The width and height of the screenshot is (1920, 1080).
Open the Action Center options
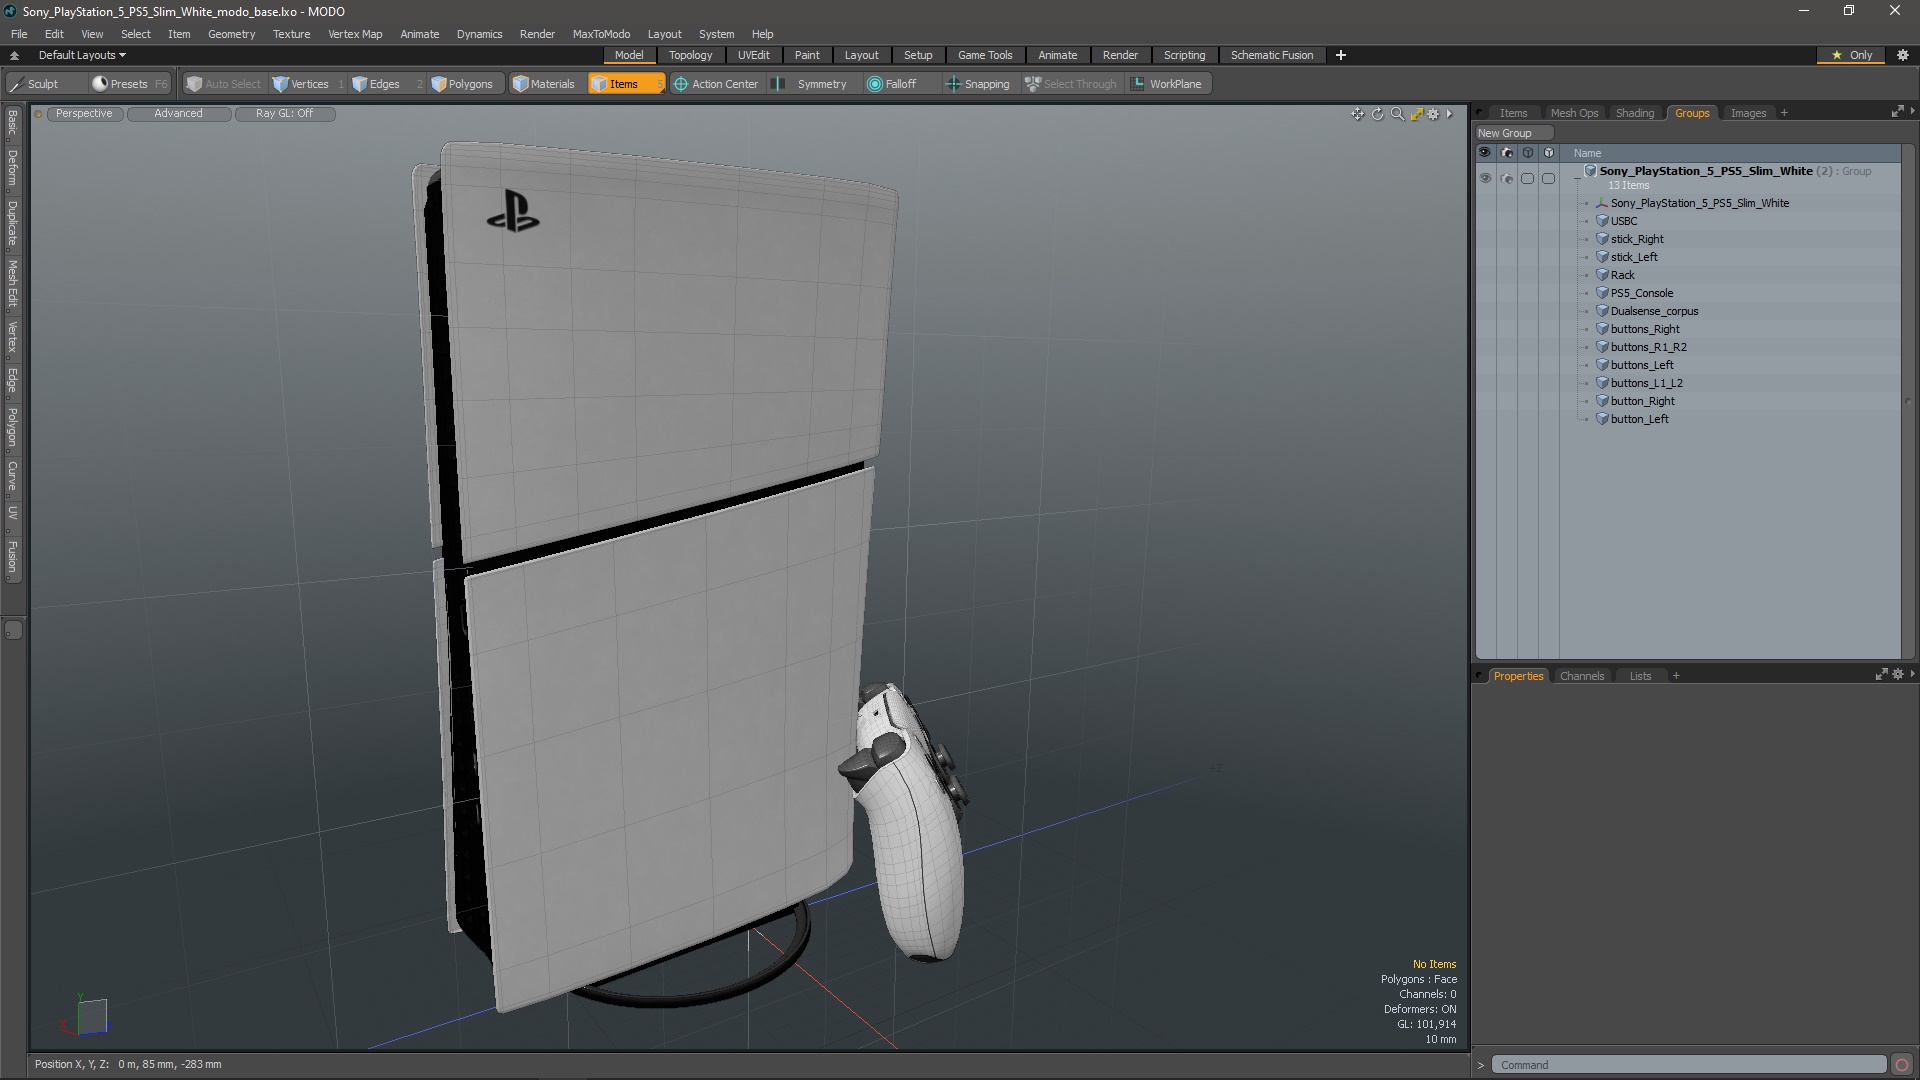coord(716,84)
